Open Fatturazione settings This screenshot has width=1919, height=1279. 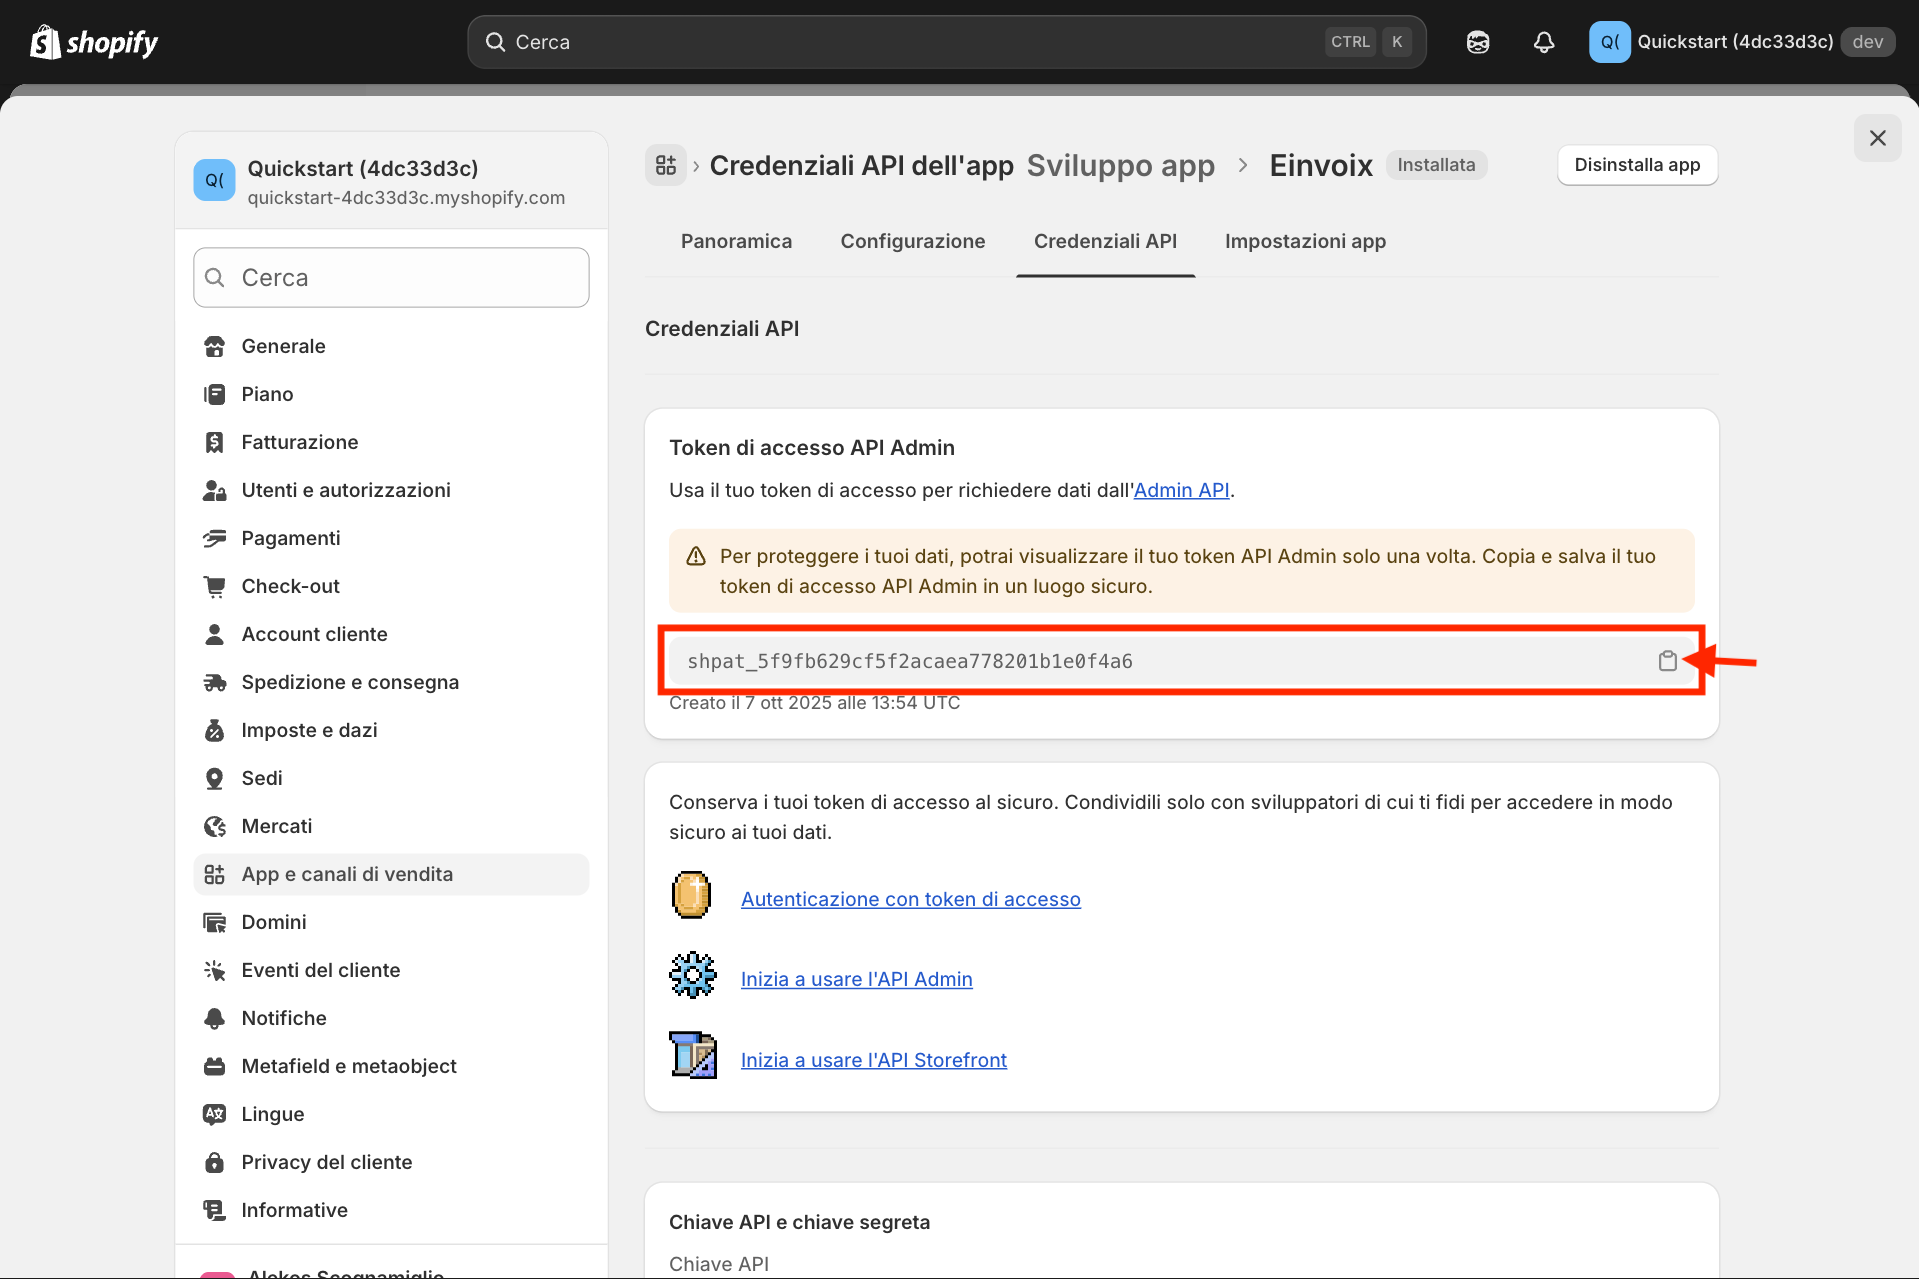tap(299, 442)
